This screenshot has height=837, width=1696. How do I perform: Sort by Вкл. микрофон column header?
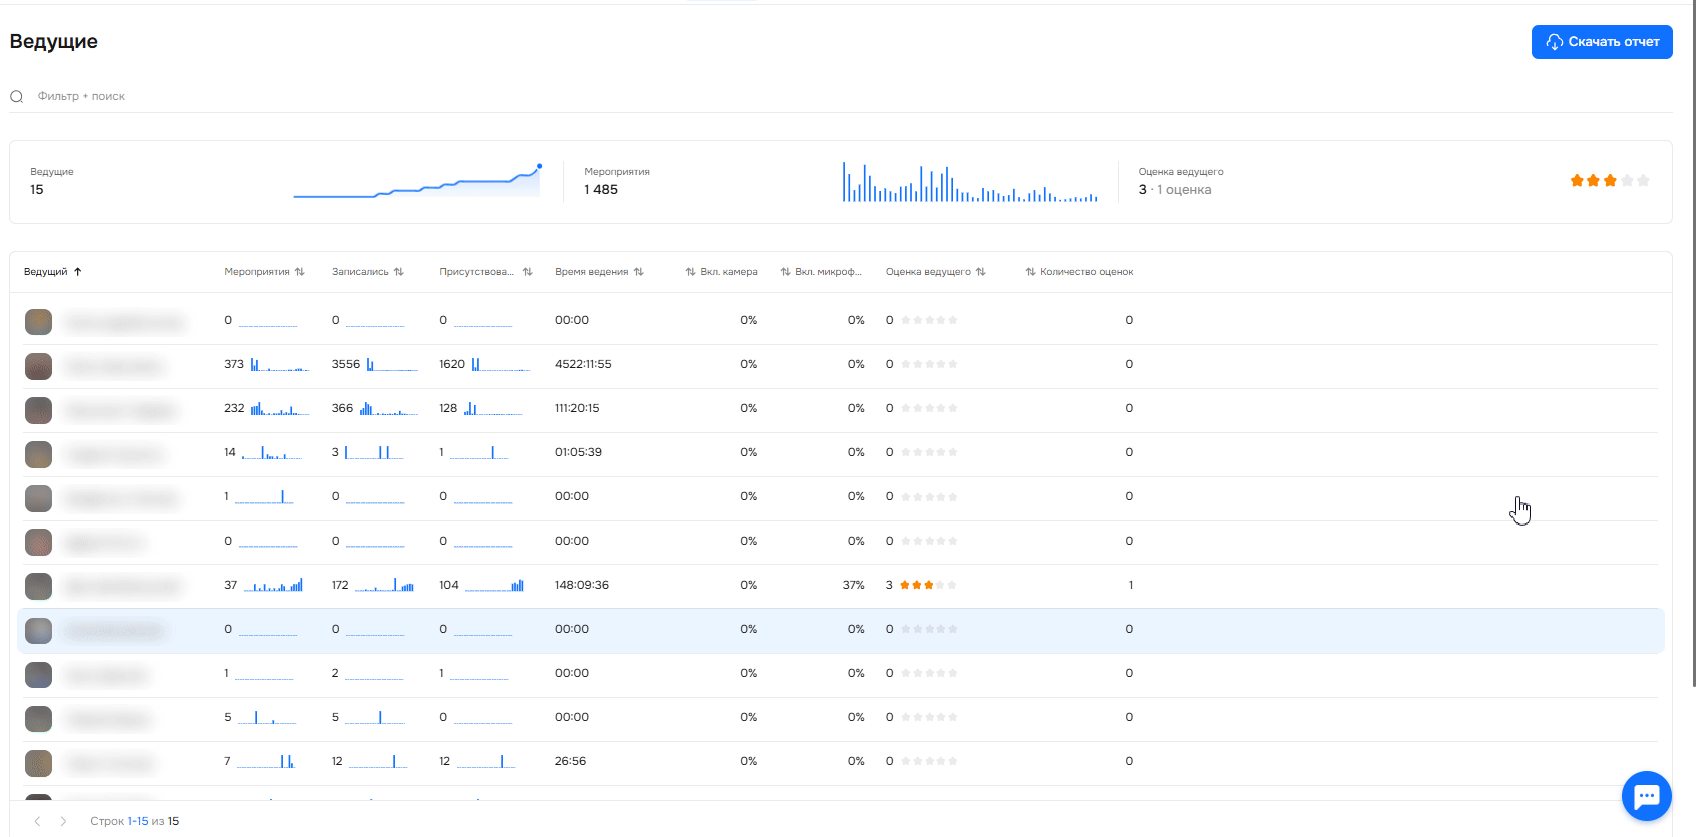point(821,272)
